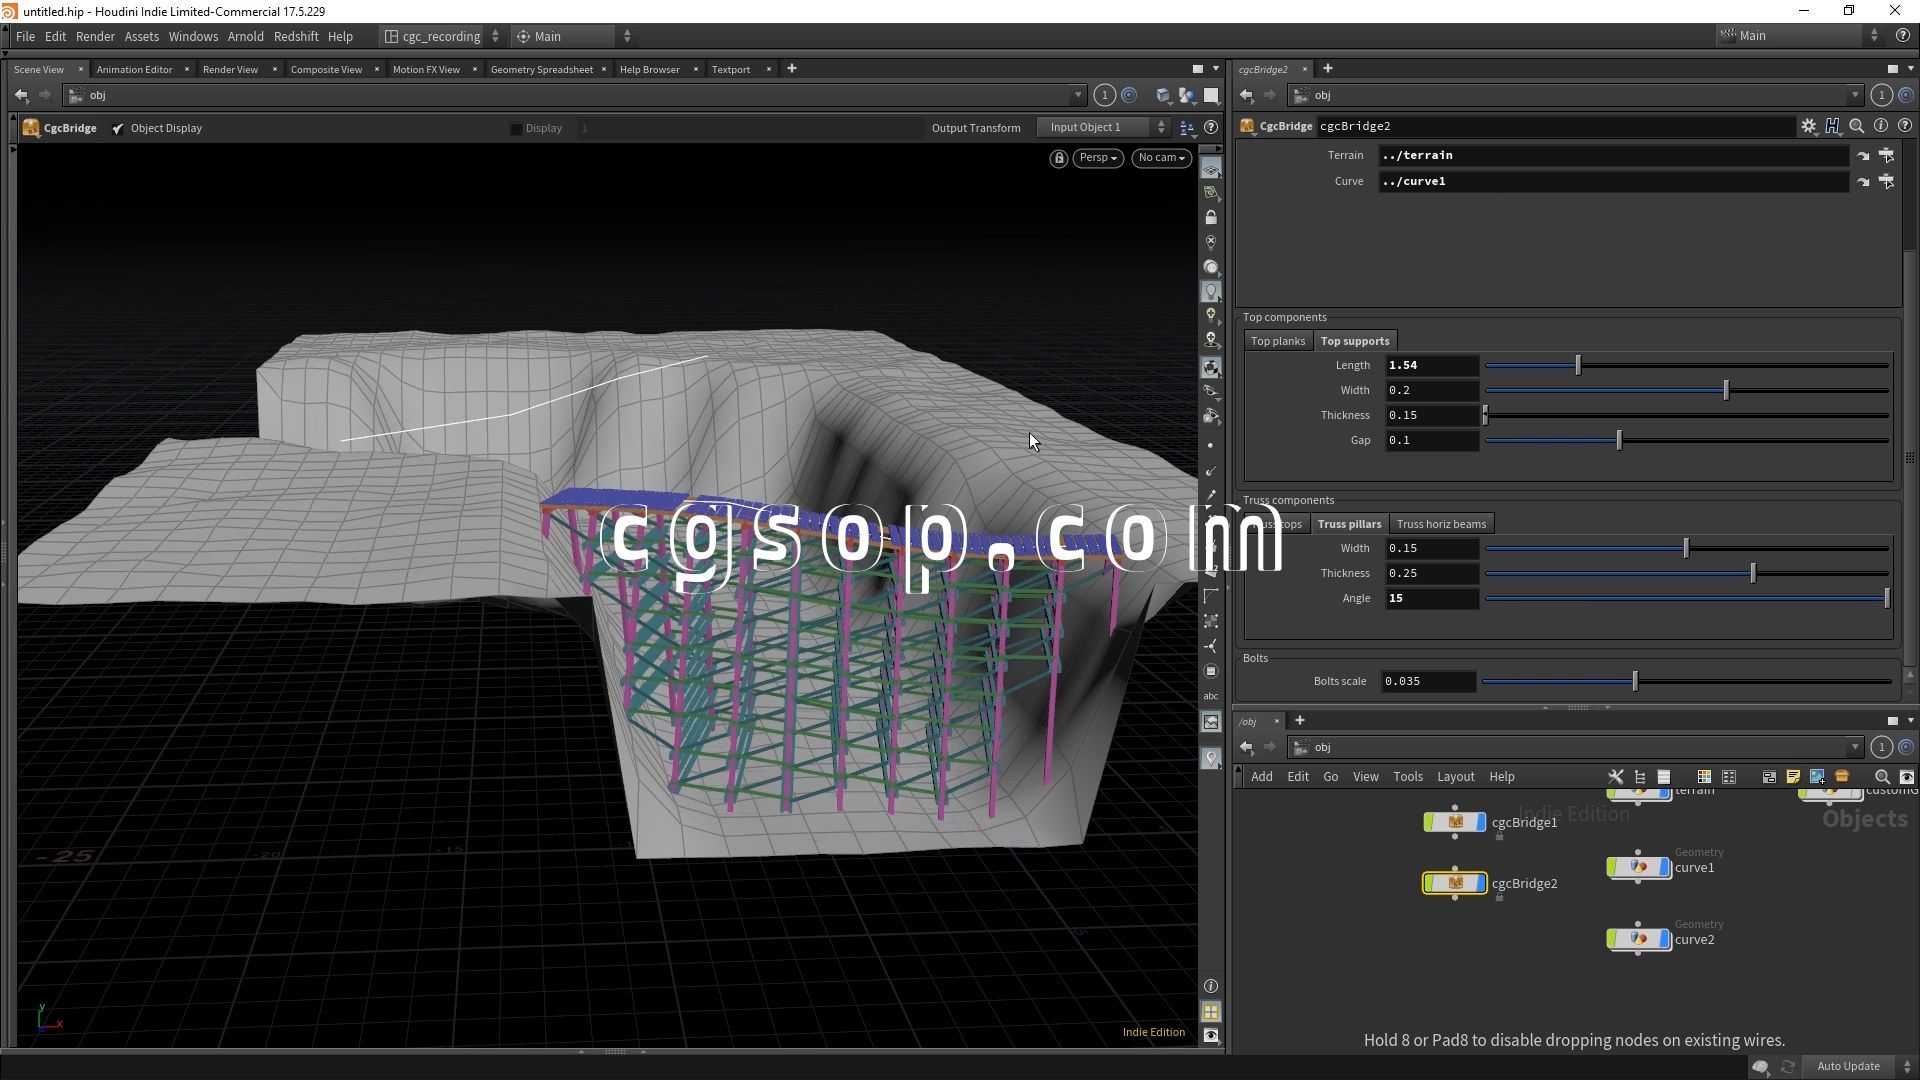Jump to operator for Curve parameter
Image resolution: width=1920 pixels, height=1080 pixels.
click(x=1863, y=182)
